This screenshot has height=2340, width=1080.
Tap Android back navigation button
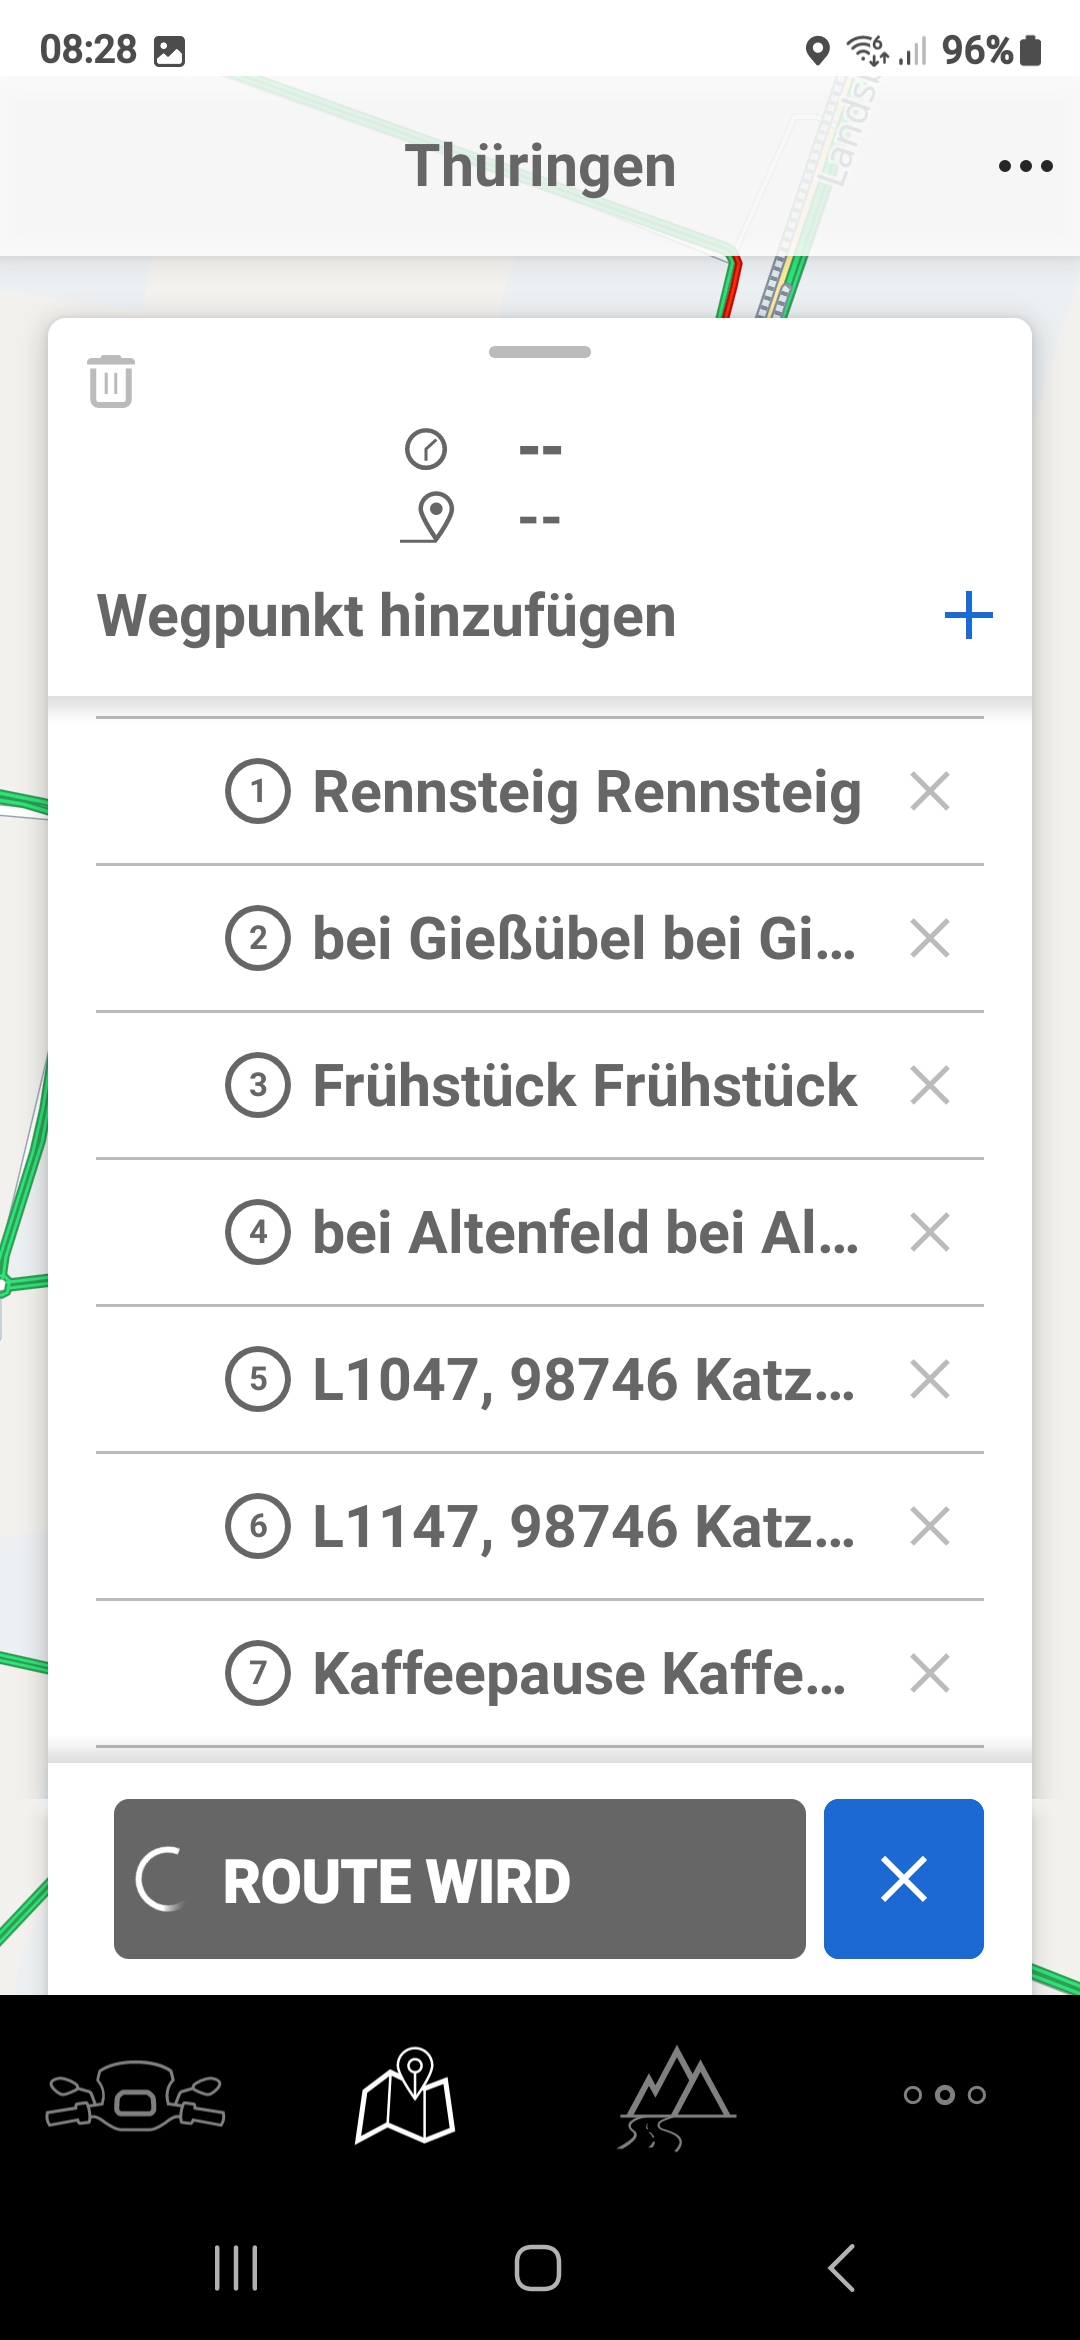point(841,2267)
